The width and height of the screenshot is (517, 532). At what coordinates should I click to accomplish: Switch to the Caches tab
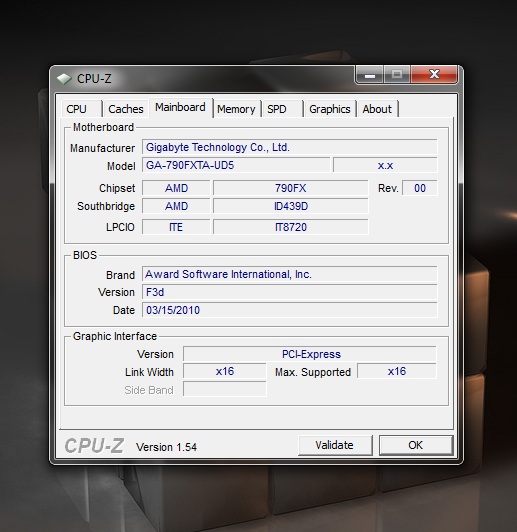point(126,109)
